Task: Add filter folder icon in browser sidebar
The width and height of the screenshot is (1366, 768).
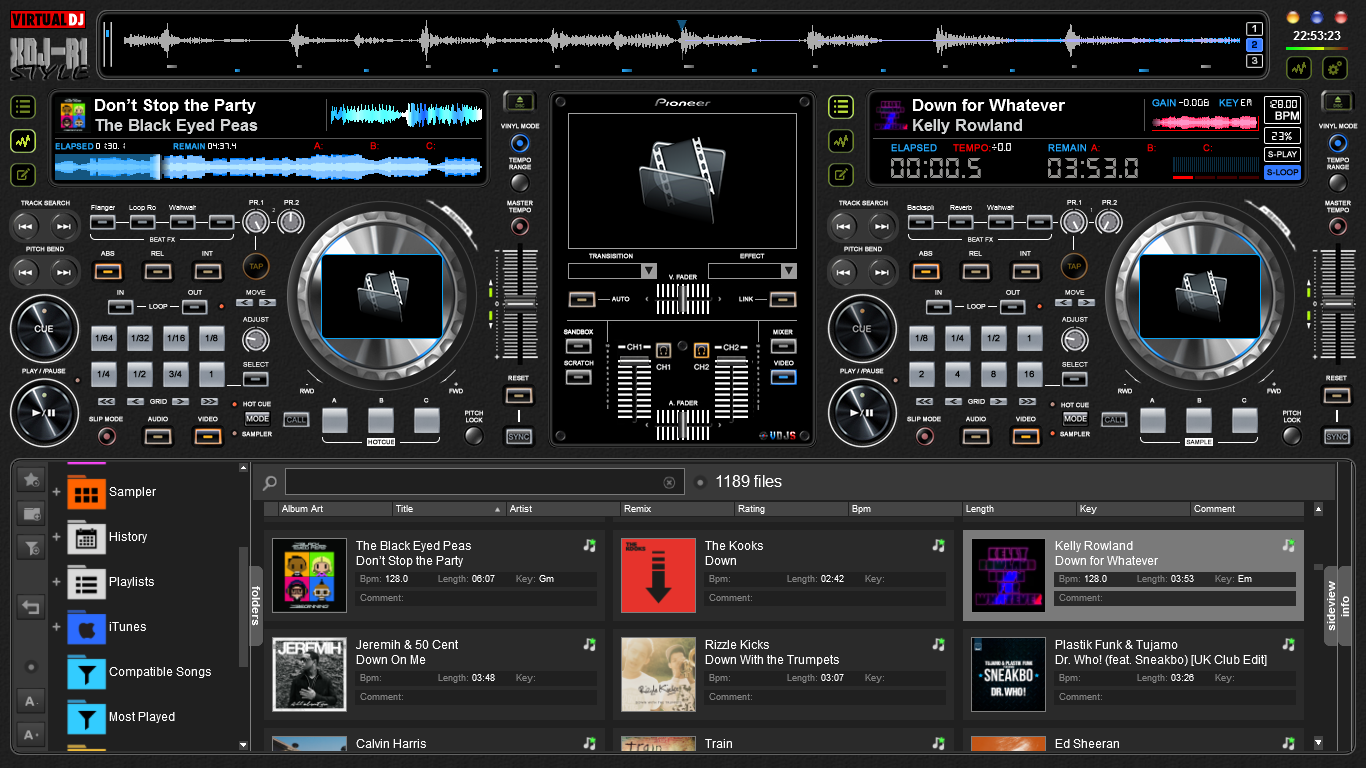Action: tap(31, 547)
